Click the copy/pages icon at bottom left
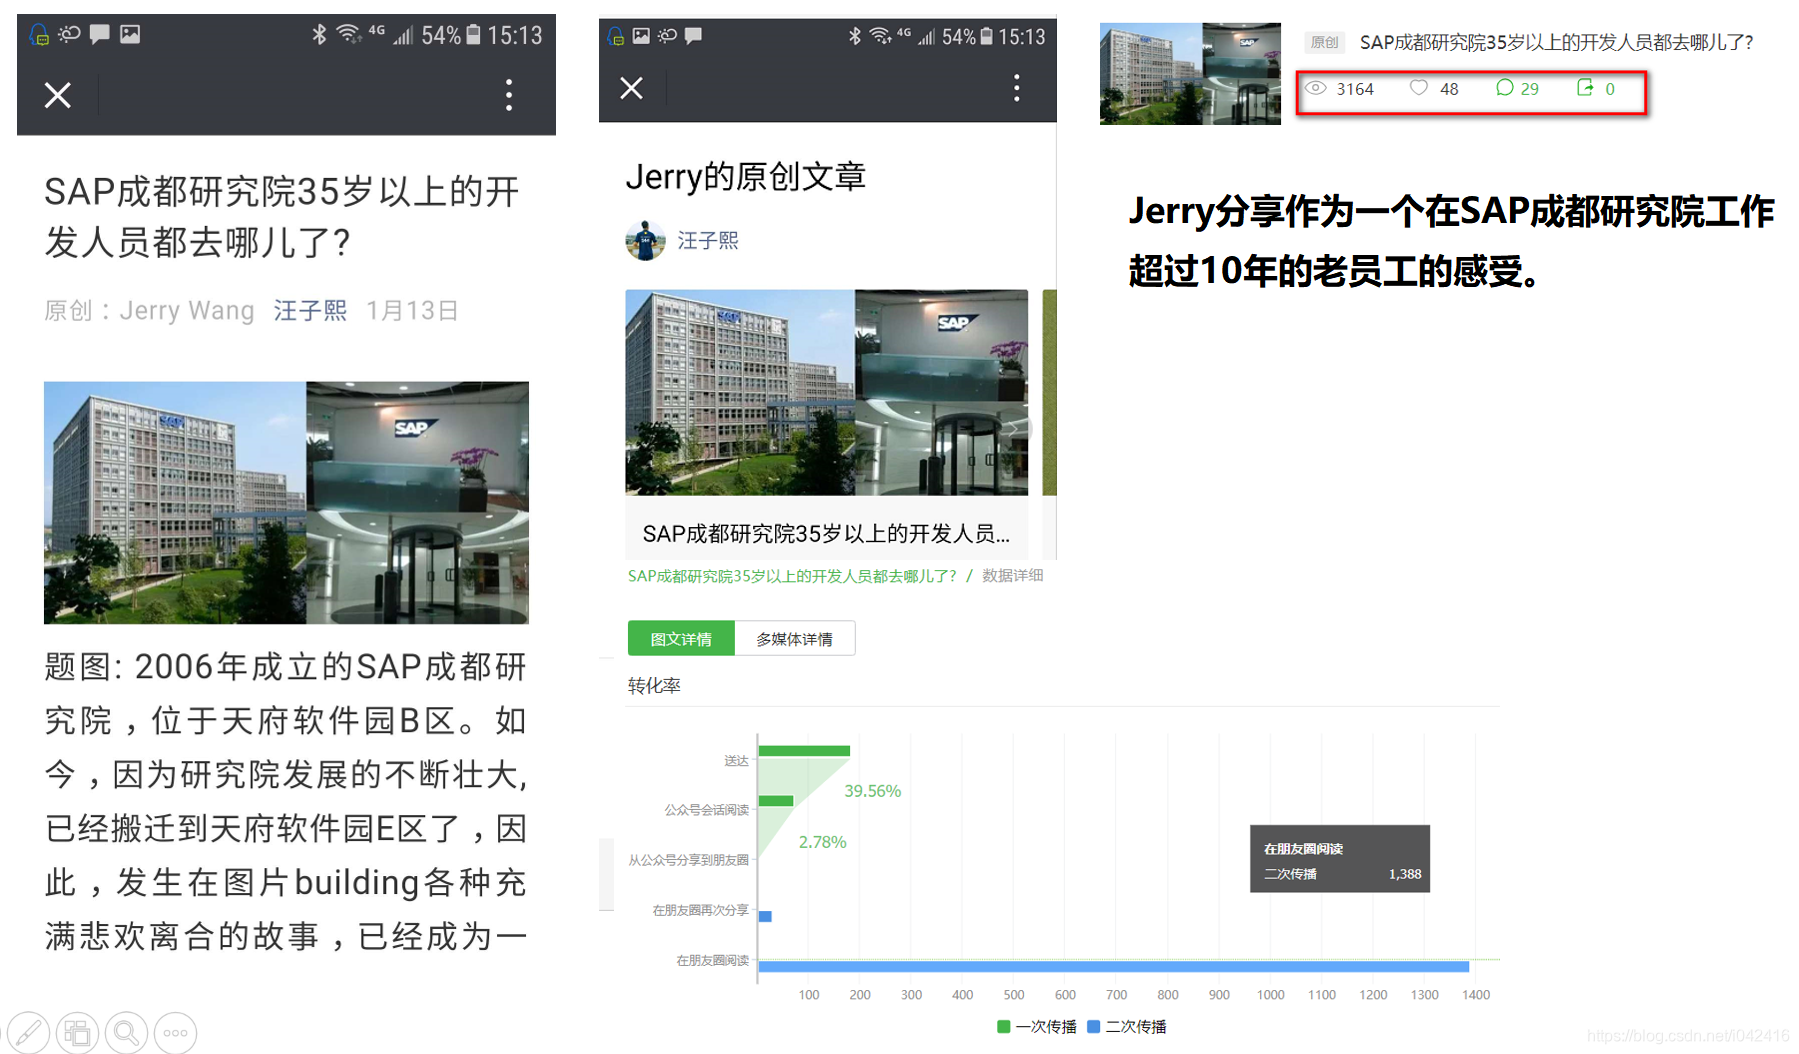The width and height of the screenshot is (1799, 1054). (x=77, y=1033)
